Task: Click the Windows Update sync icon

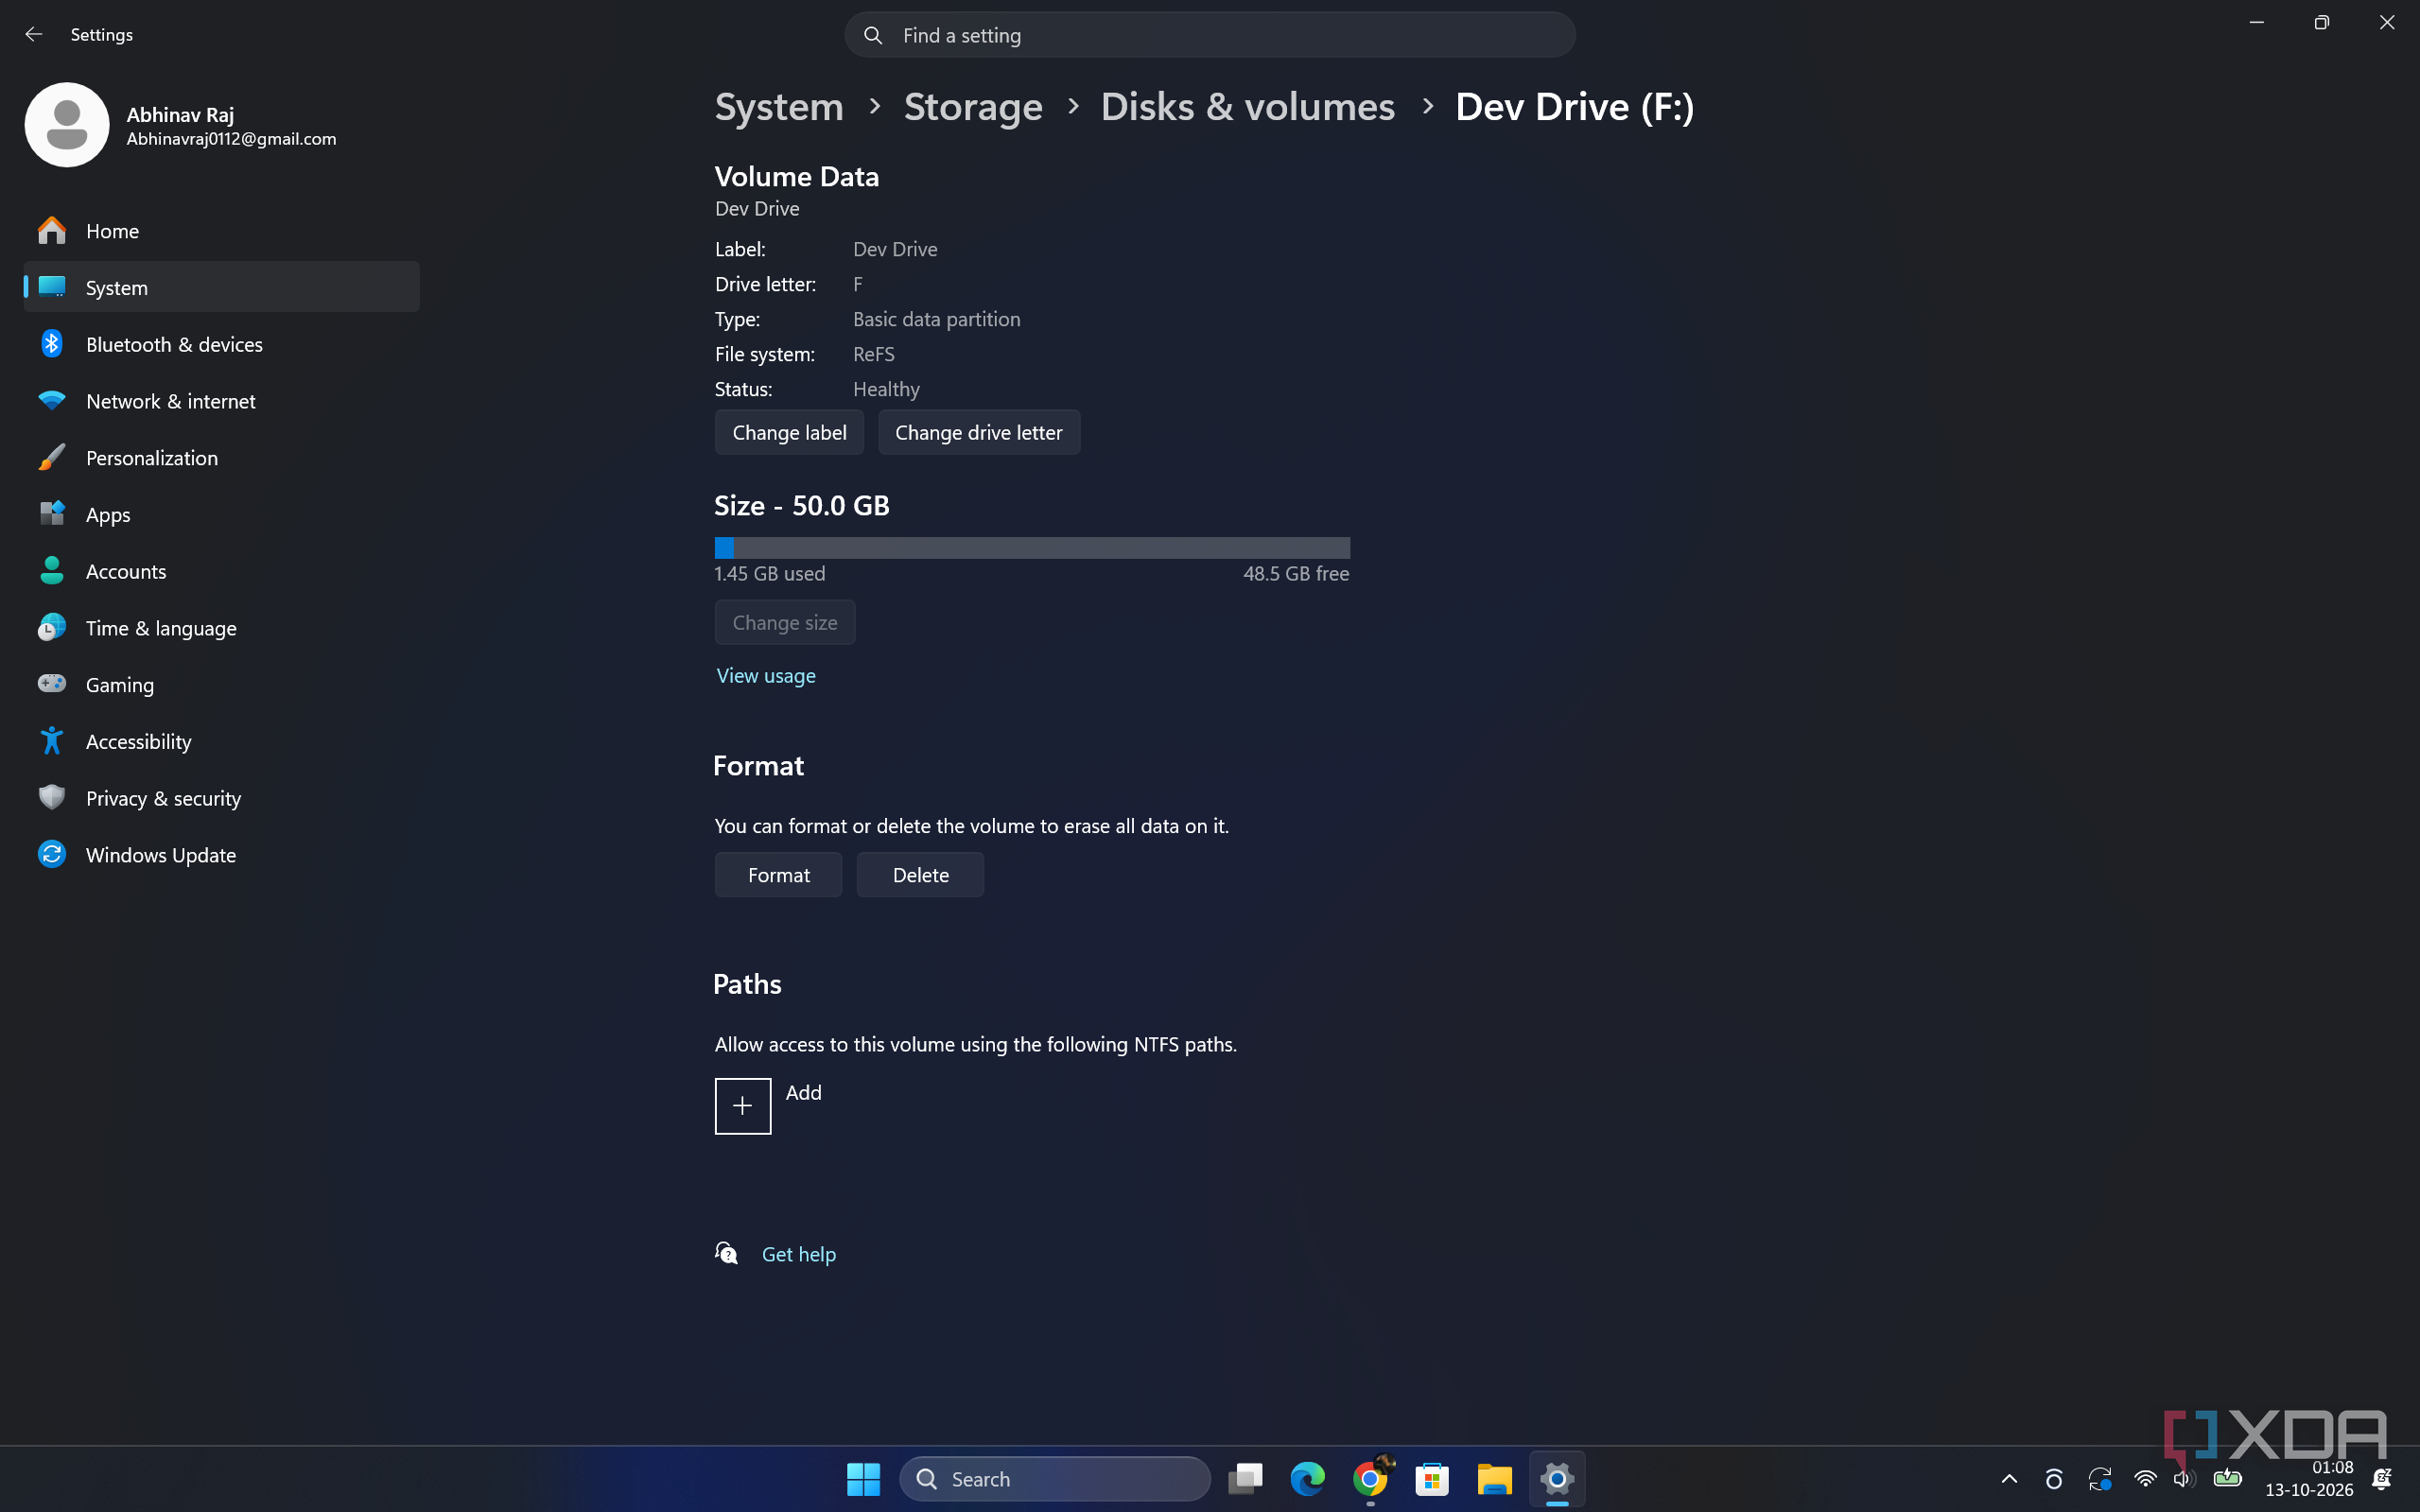Action: [x=52, y=855]
